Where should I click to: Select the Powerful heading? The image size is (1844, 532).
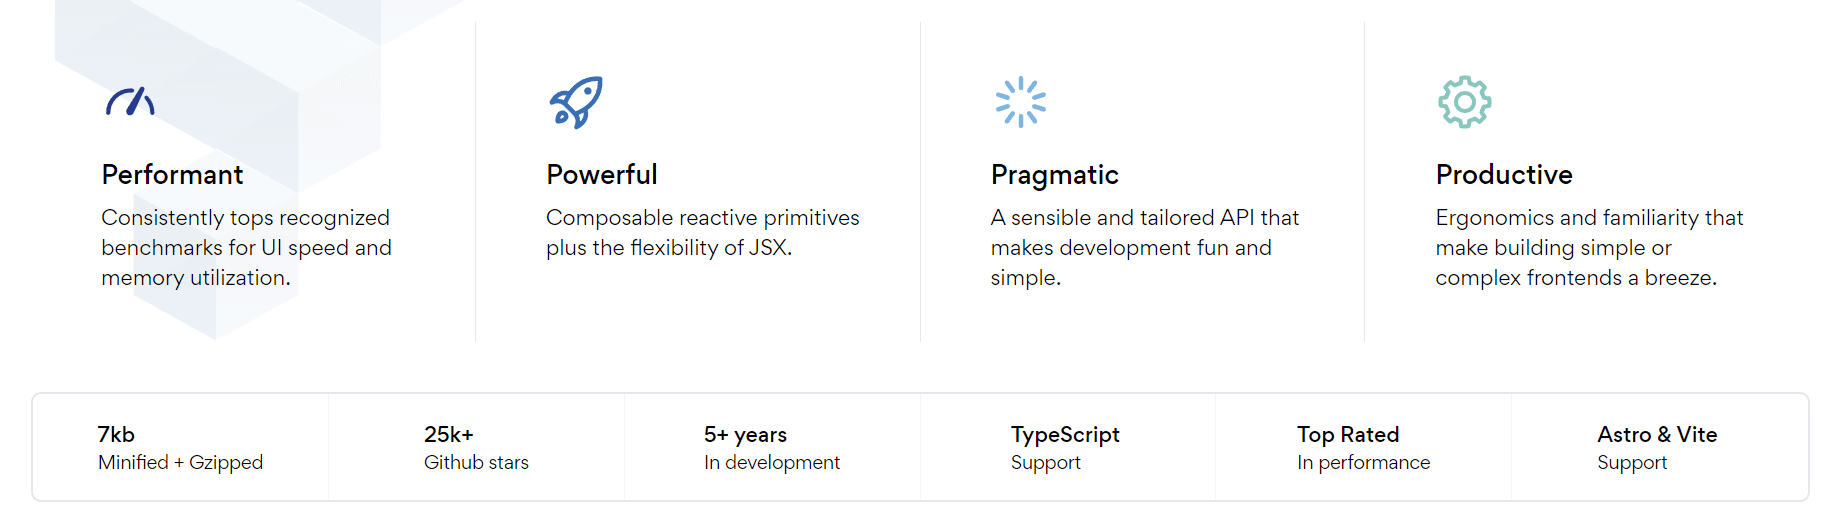(x=602, y=175)
